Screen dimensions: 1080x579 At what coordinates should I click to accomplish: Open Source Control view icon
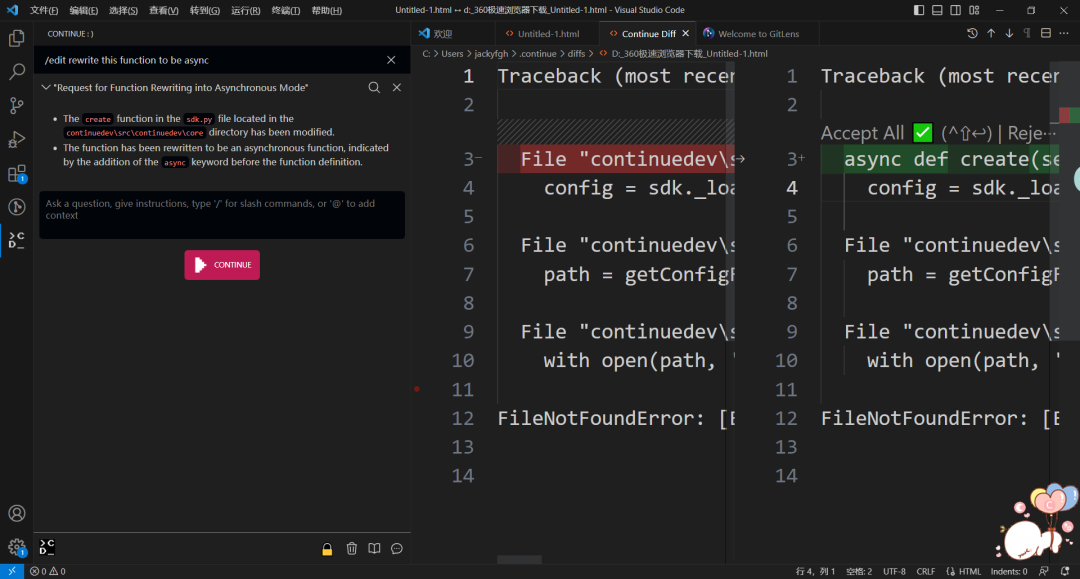point(17,105)
